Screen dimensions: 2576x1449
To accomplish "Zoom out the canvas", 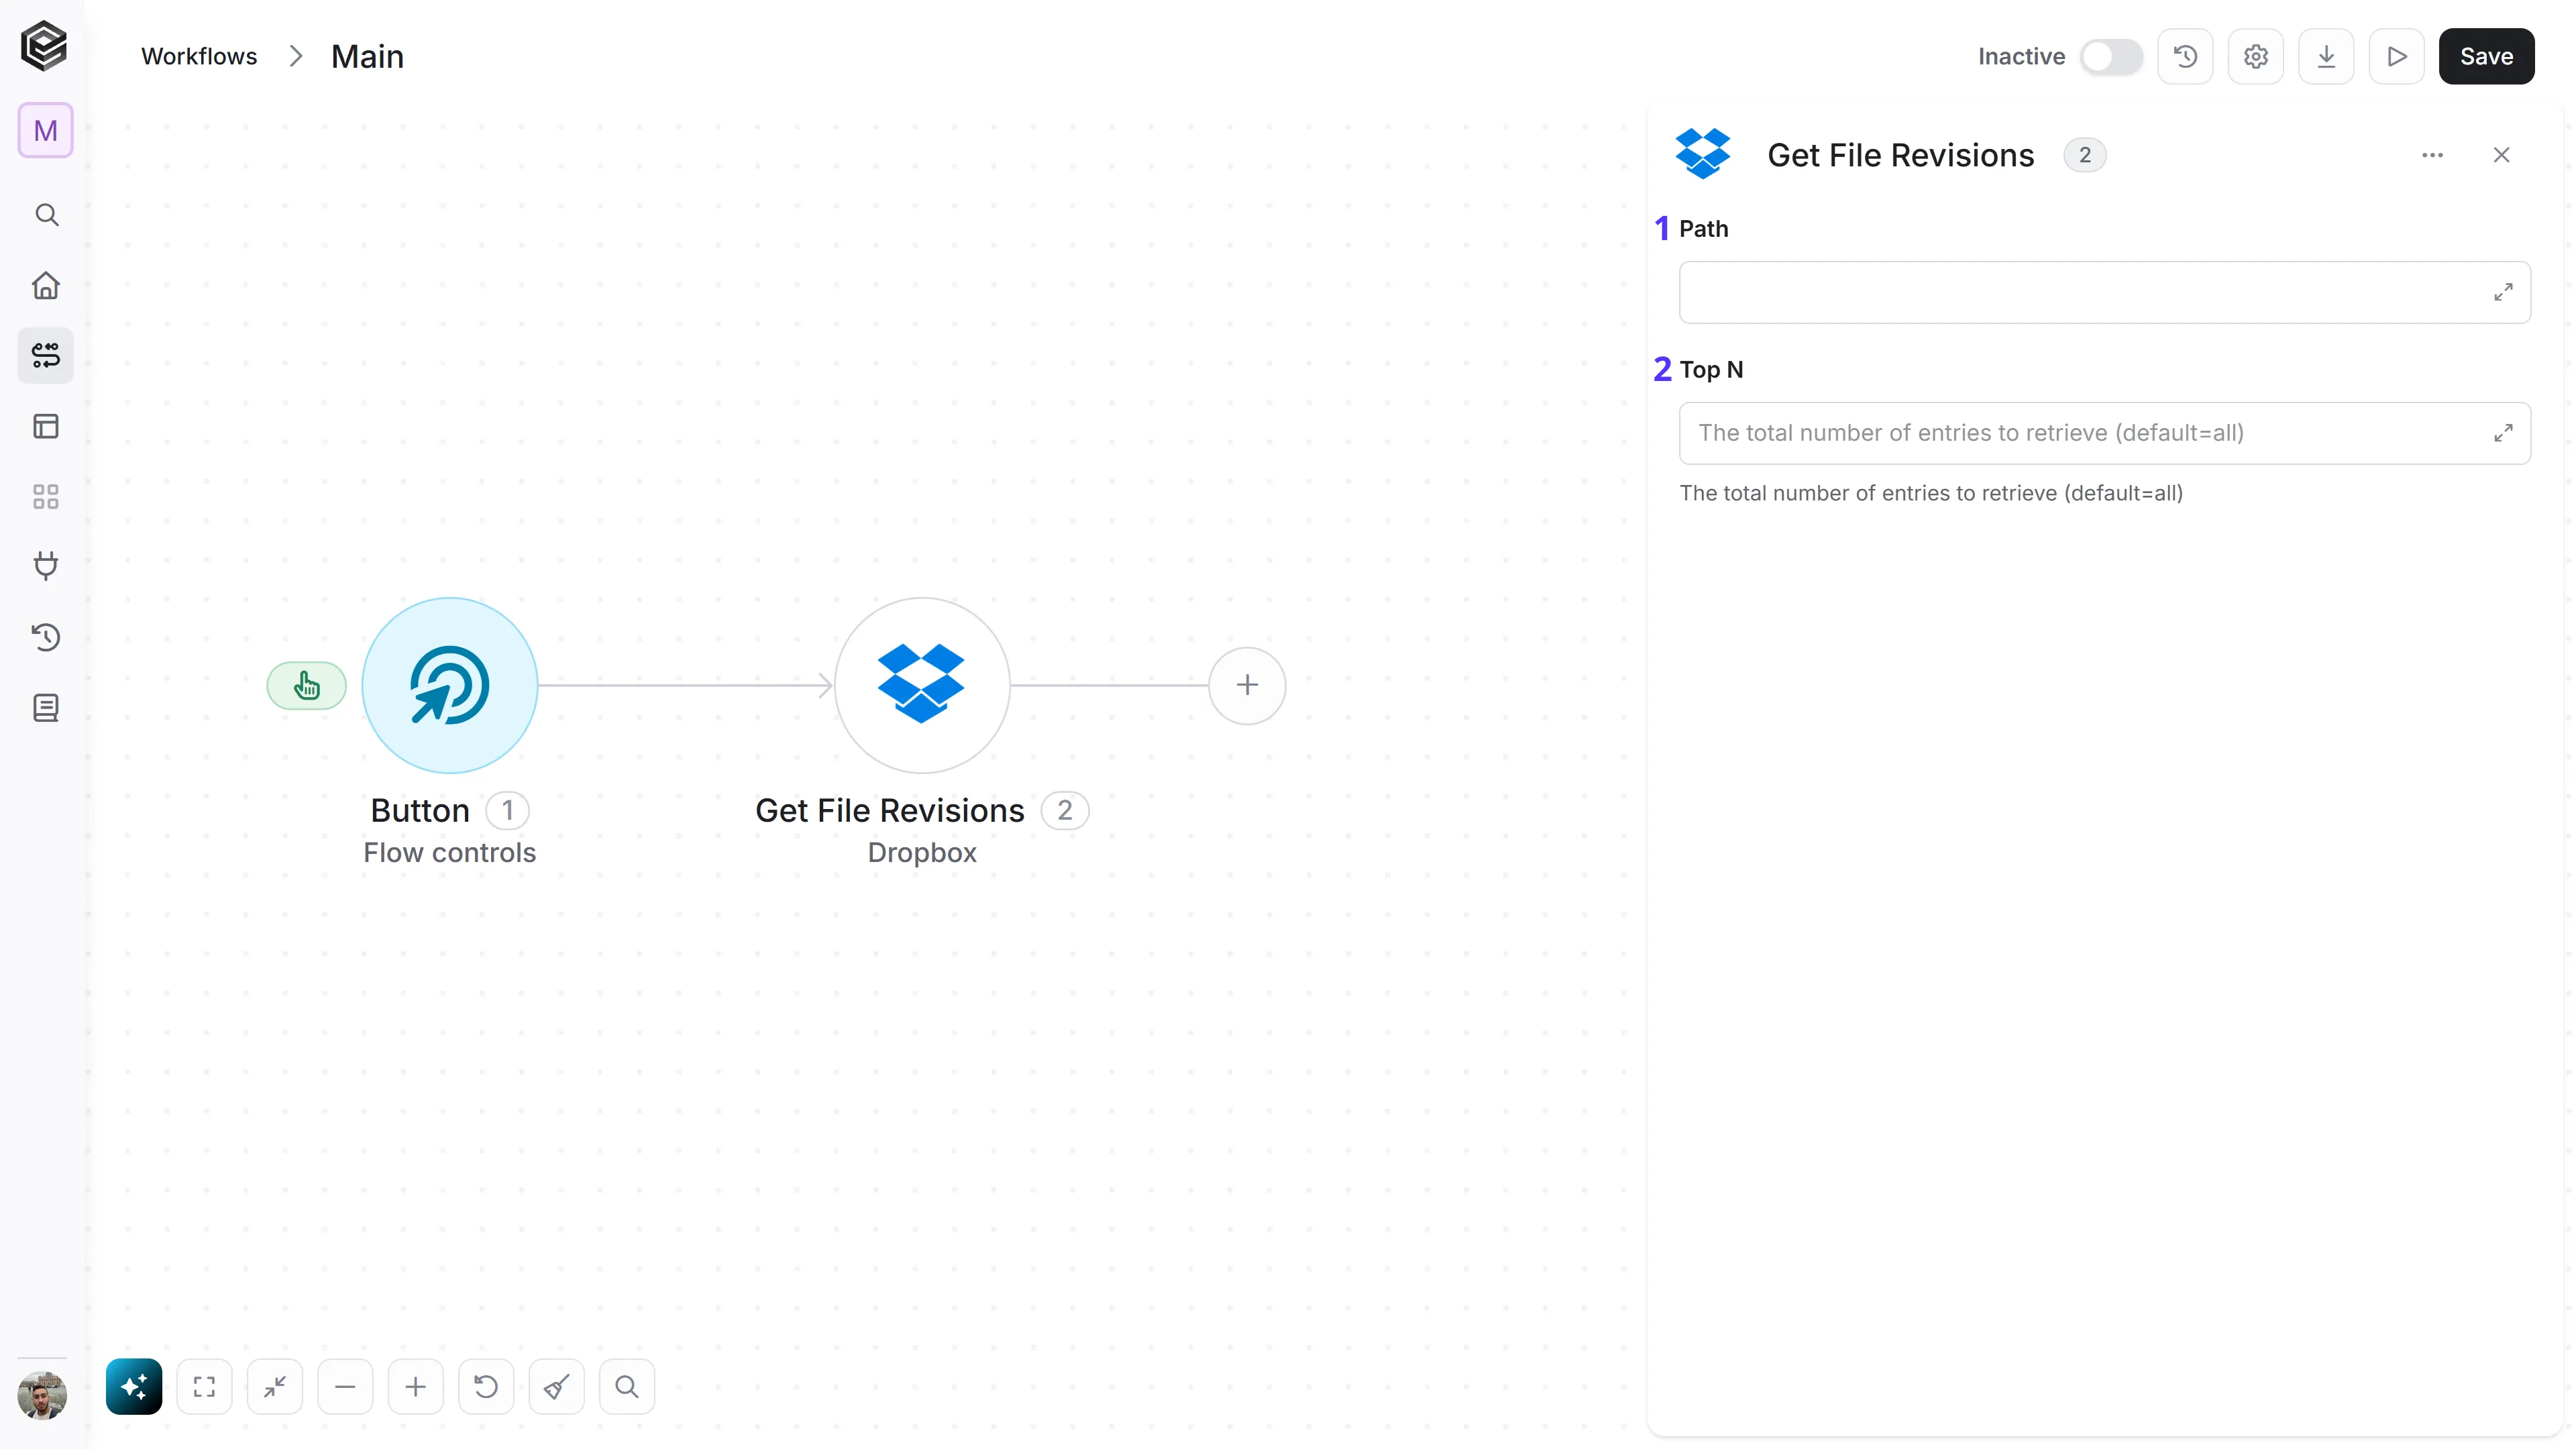I will pos(345,1386).
